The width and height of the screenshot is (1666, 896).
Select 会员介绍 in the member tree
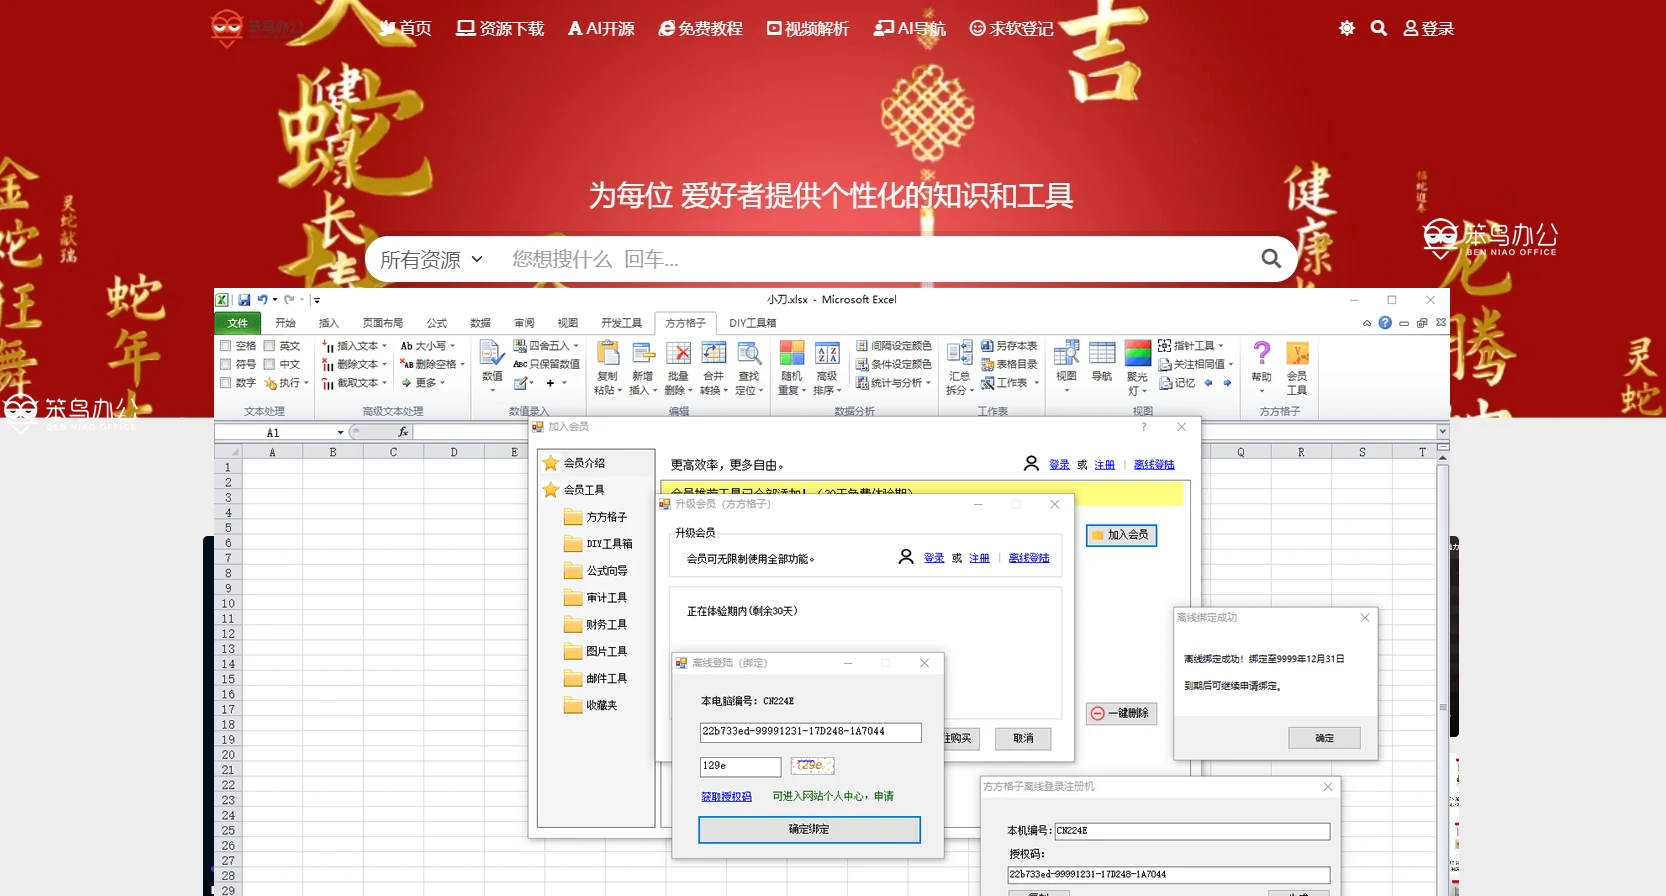[575, 463]
